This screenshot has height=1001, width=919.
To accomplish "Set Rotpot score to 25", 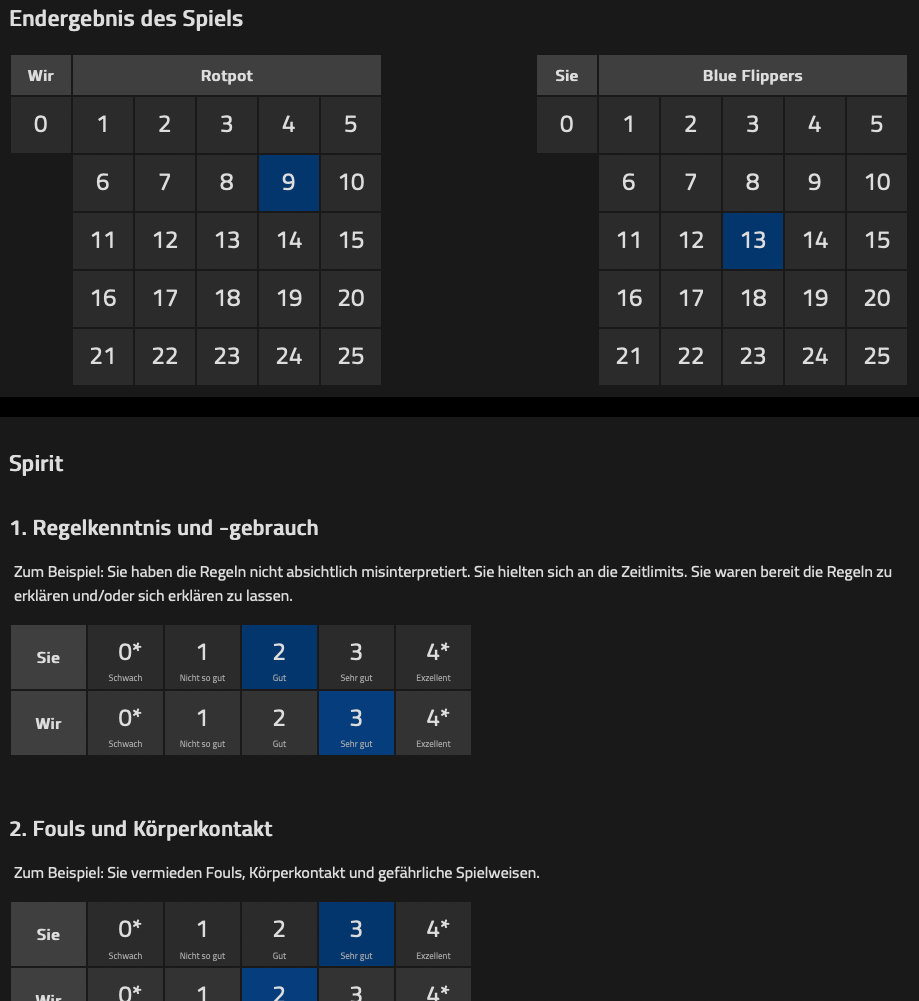I will pos(351,356).
